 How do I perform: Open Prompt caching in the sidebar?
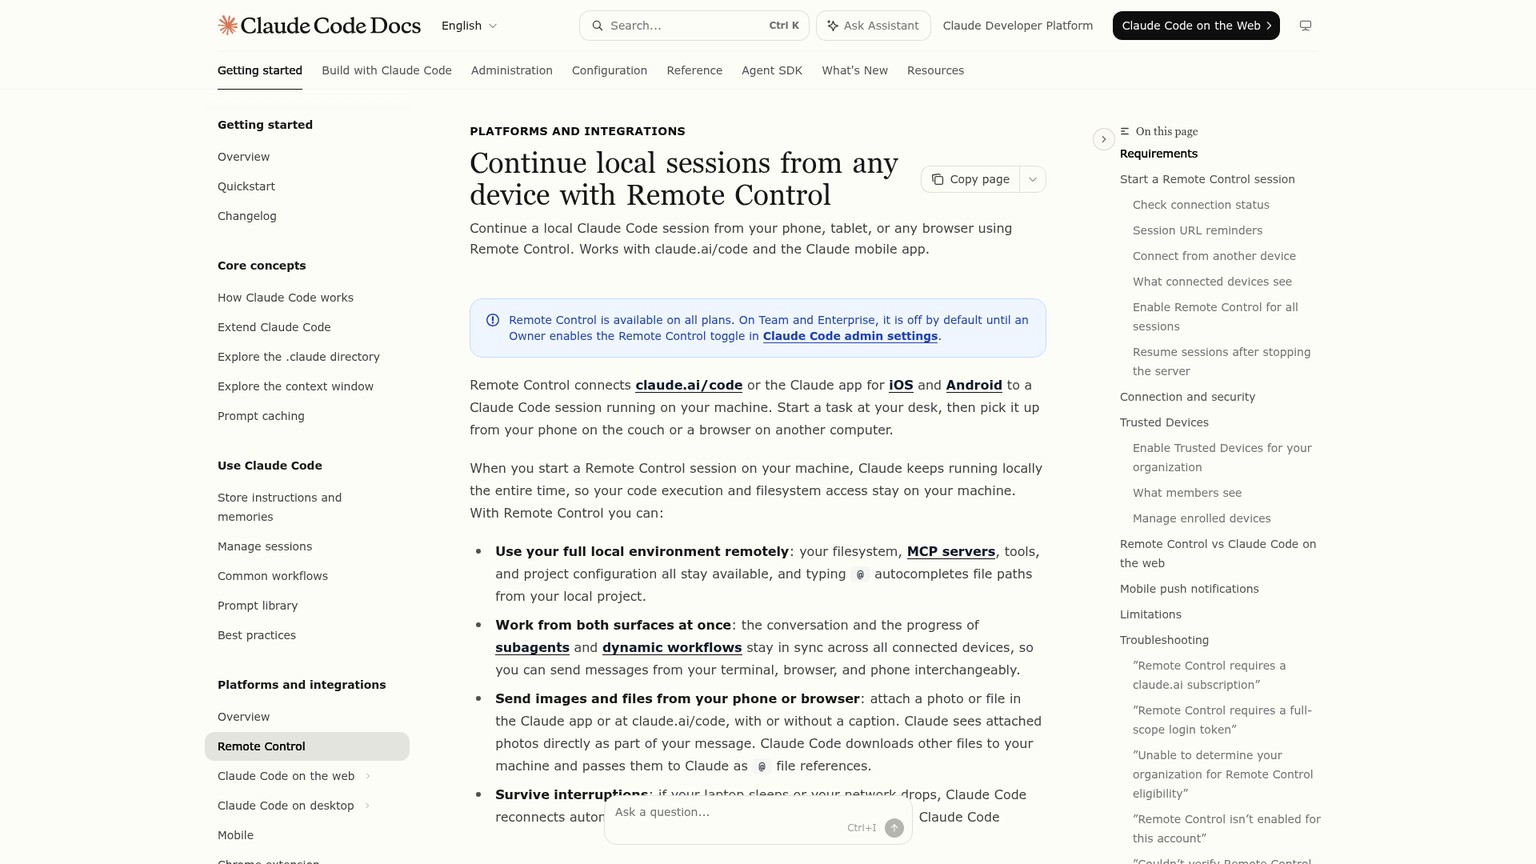point(261,417)
